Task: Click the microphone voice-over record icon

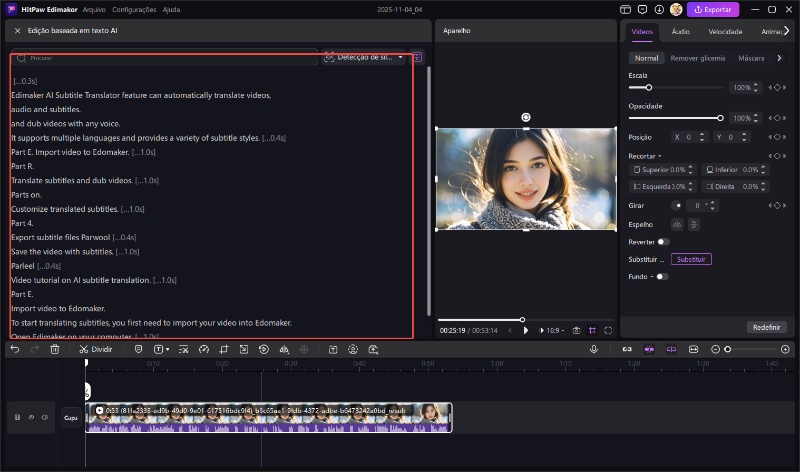Action: [594, 349]
